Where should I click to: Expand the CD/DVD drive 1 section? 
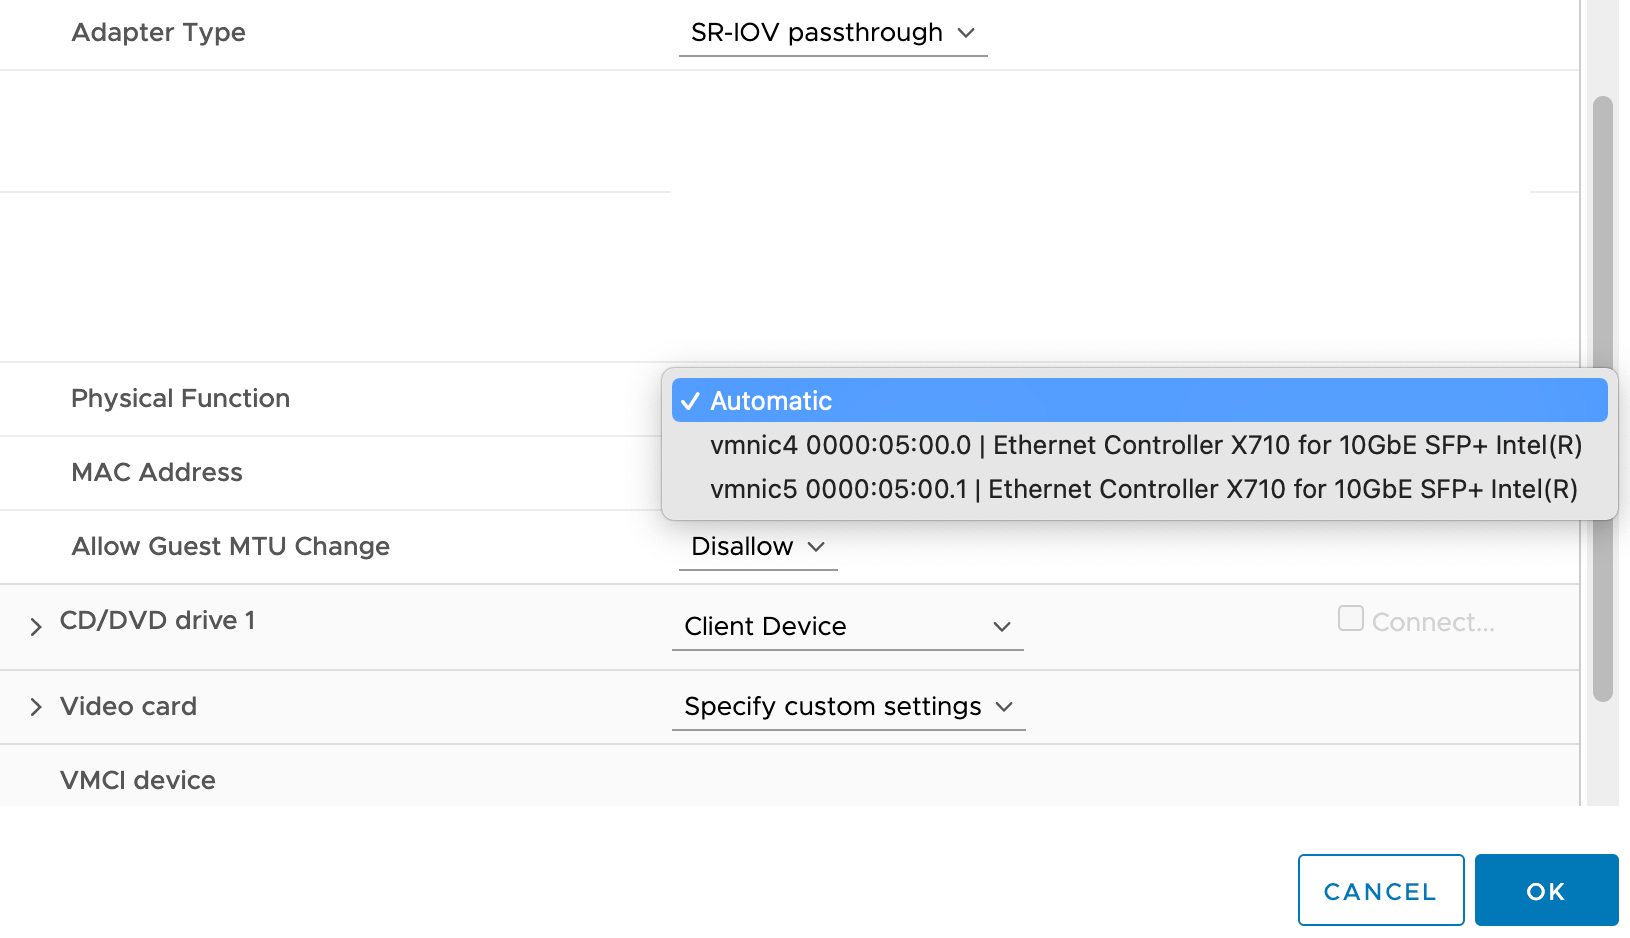click(x=36, y=627)
